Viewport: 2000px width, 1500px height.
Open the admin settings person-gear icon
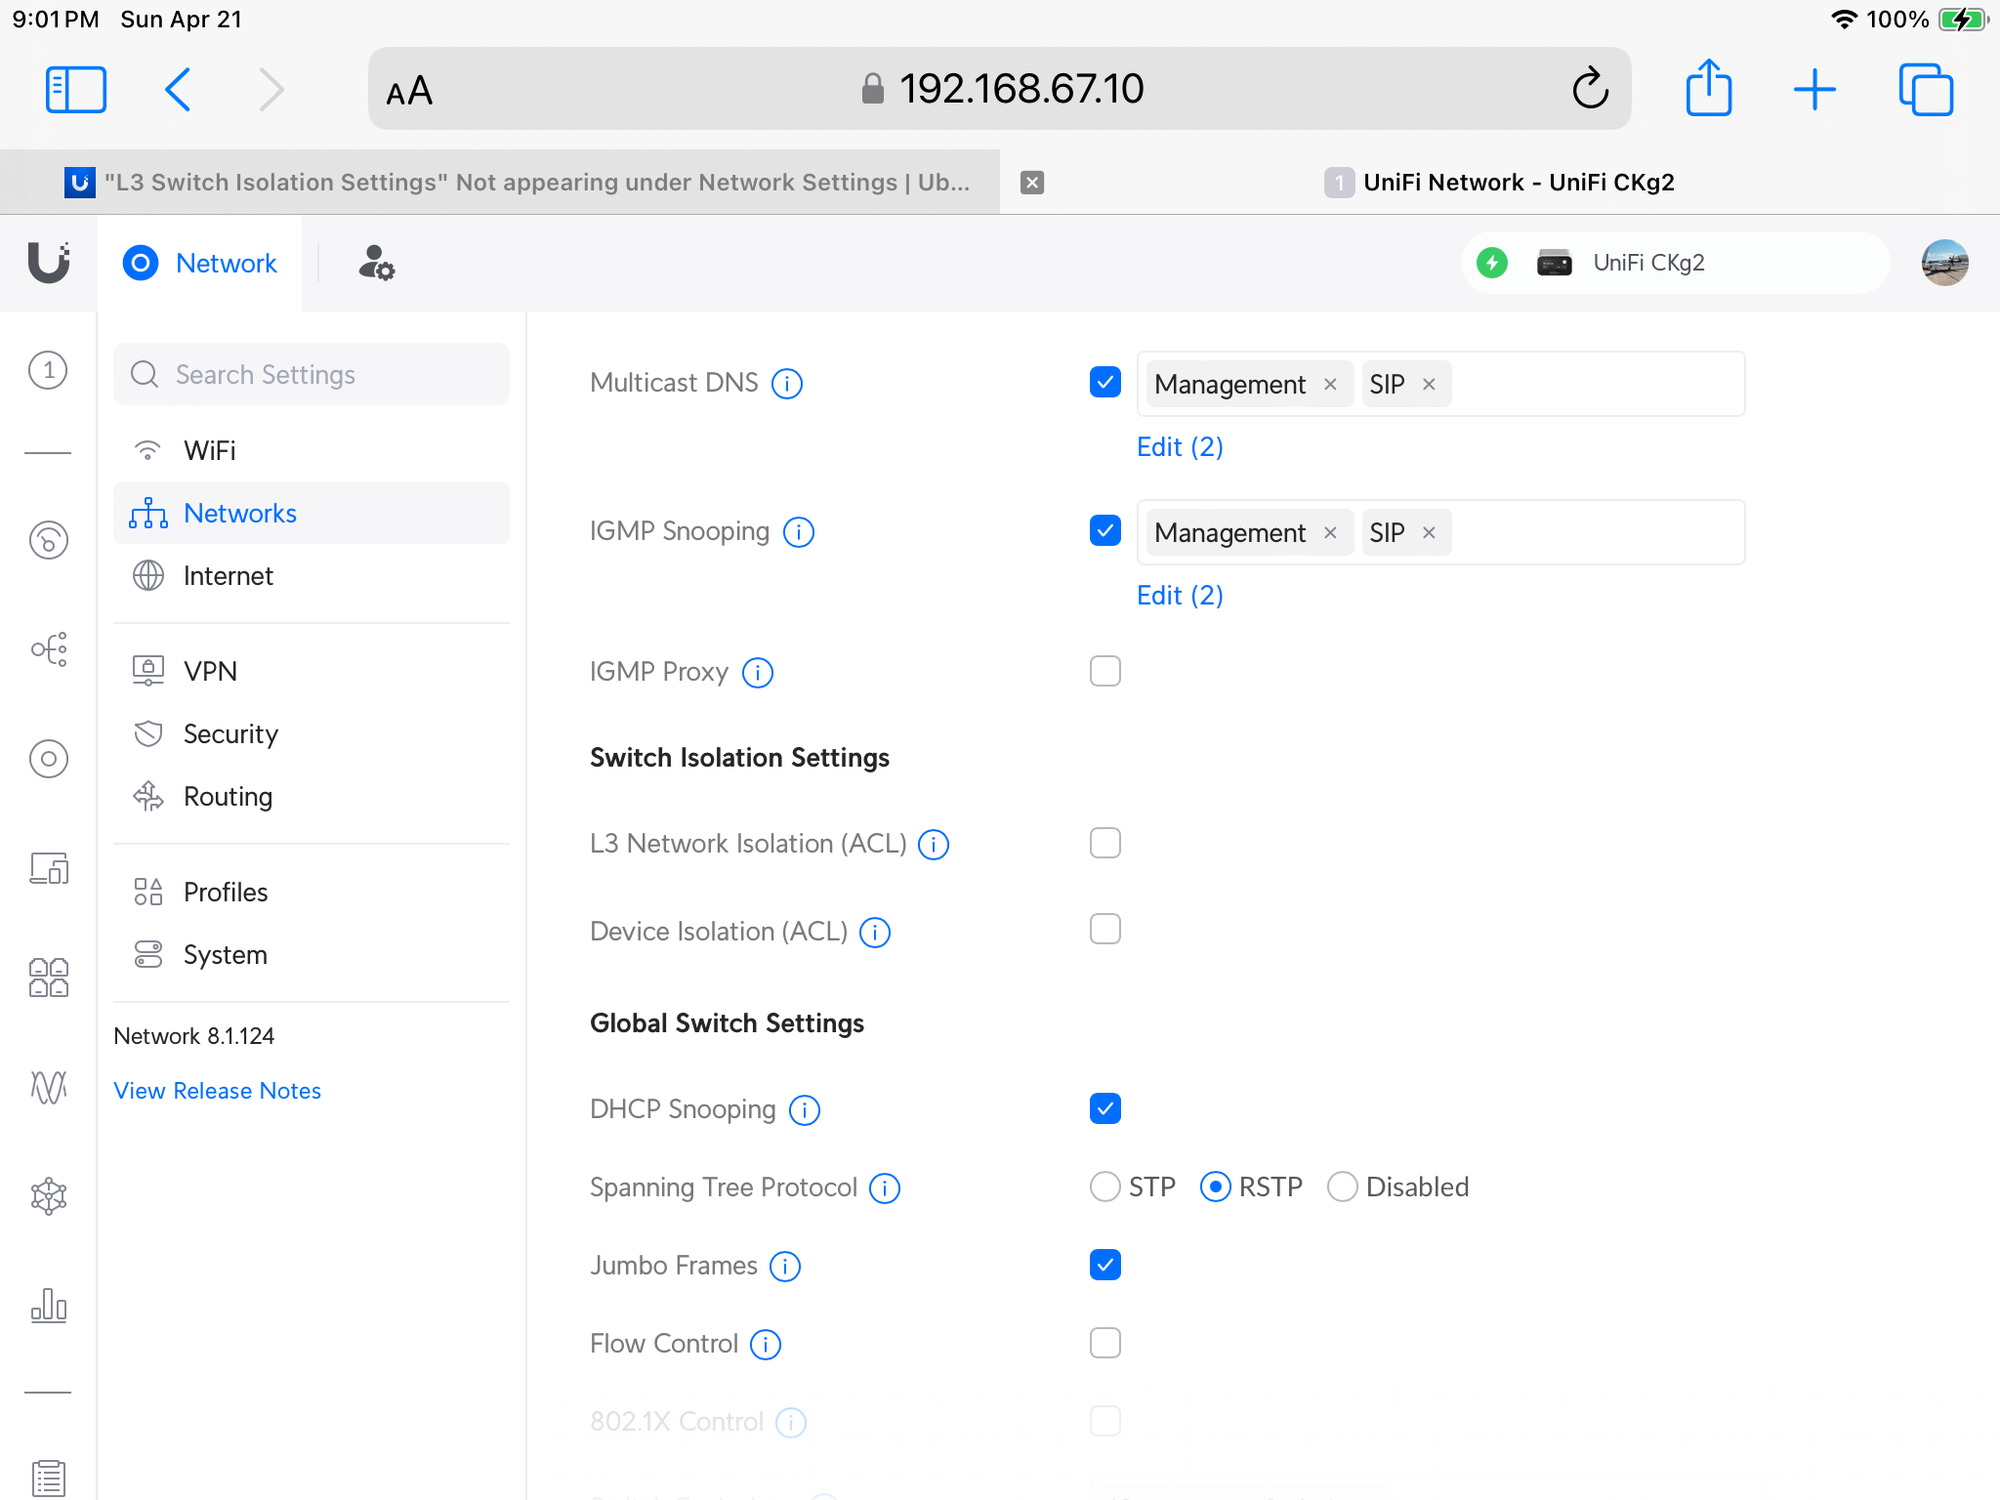376,263
